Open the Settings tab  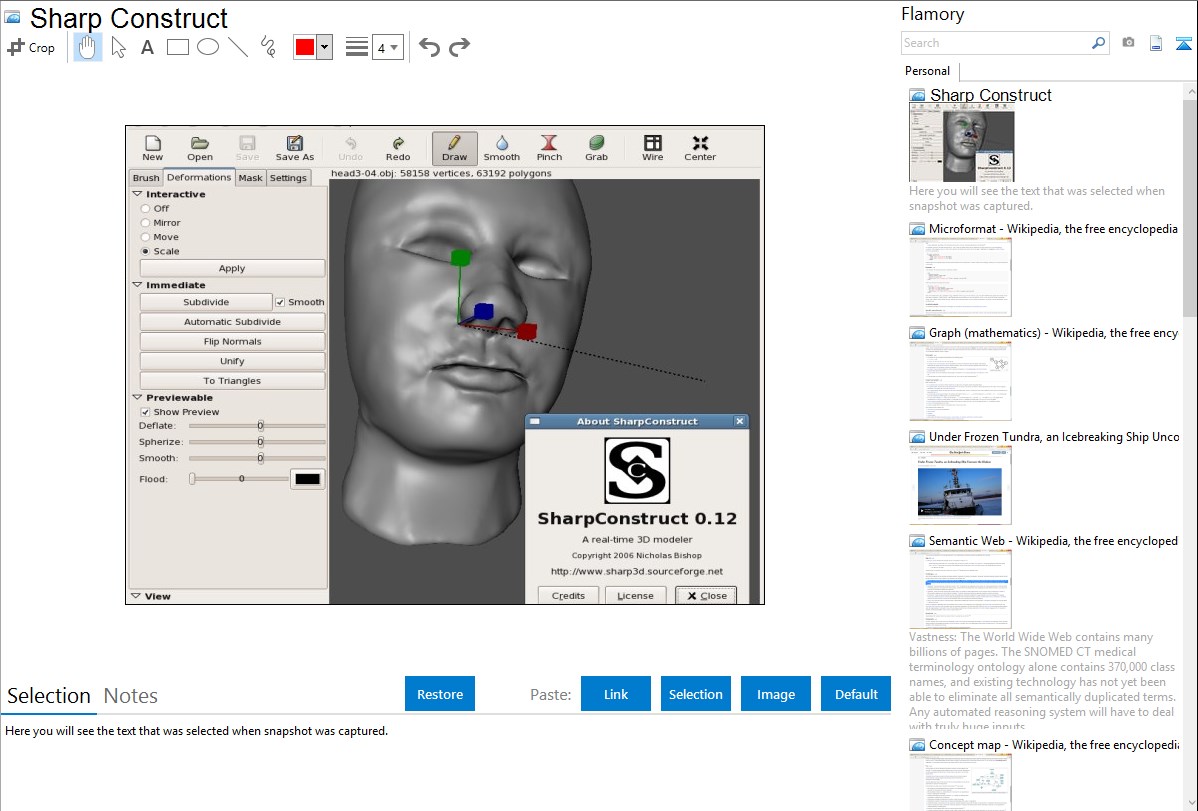(x=288, y=178)
